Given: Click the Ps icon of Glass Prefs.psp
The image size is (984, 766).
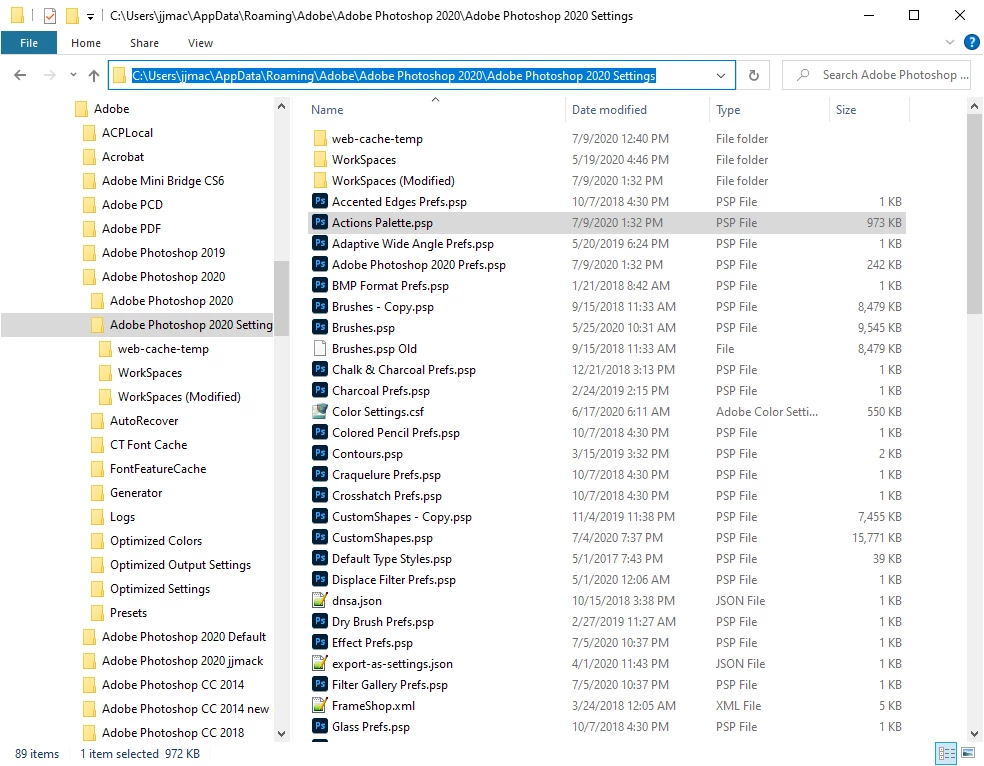Looking at the screenshot, I should [x=320, y=726].
